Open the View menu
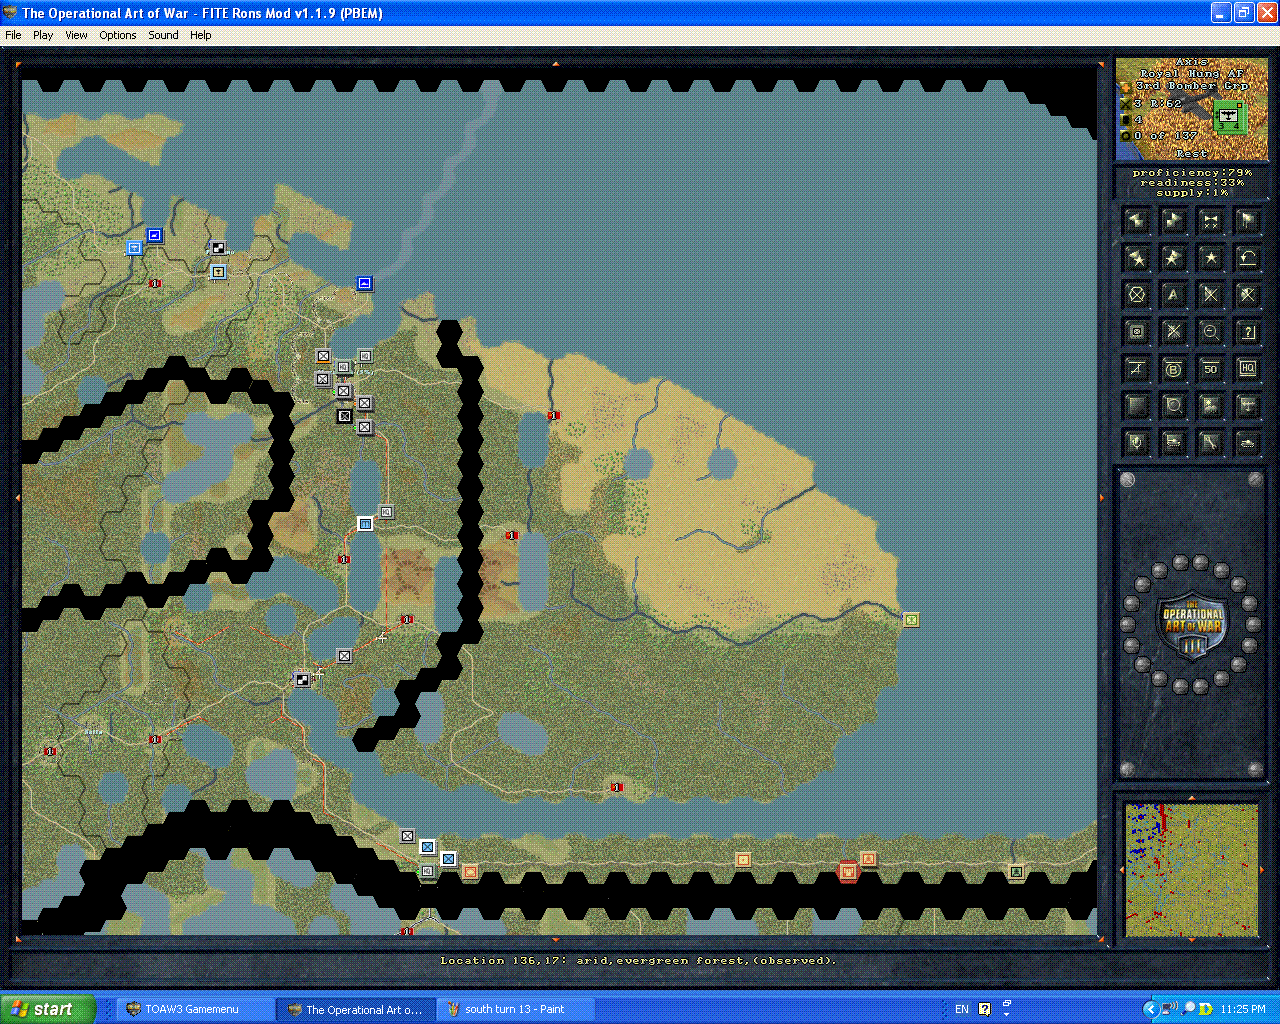Image resolution: width=1280 pixels, height=1024 pixels. coord(76,35)
